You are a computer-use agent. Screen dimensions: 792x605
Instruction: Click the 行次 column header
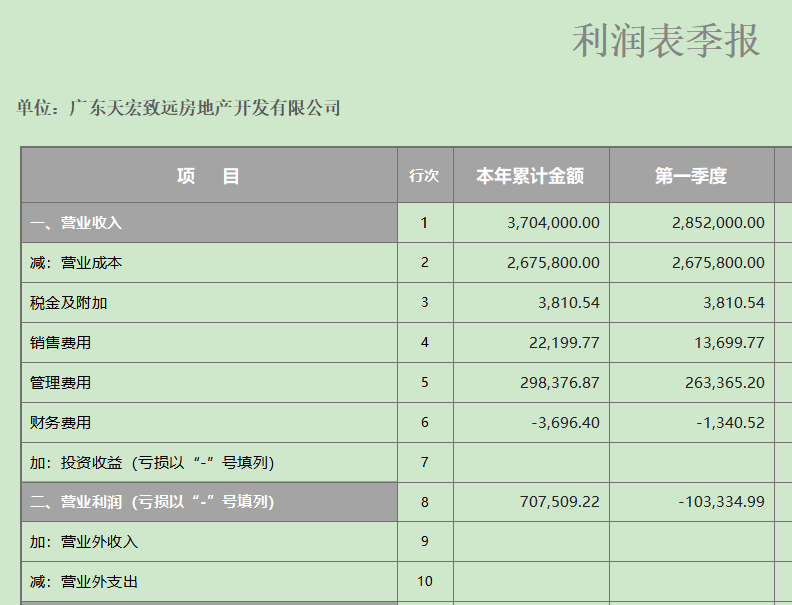425,175
